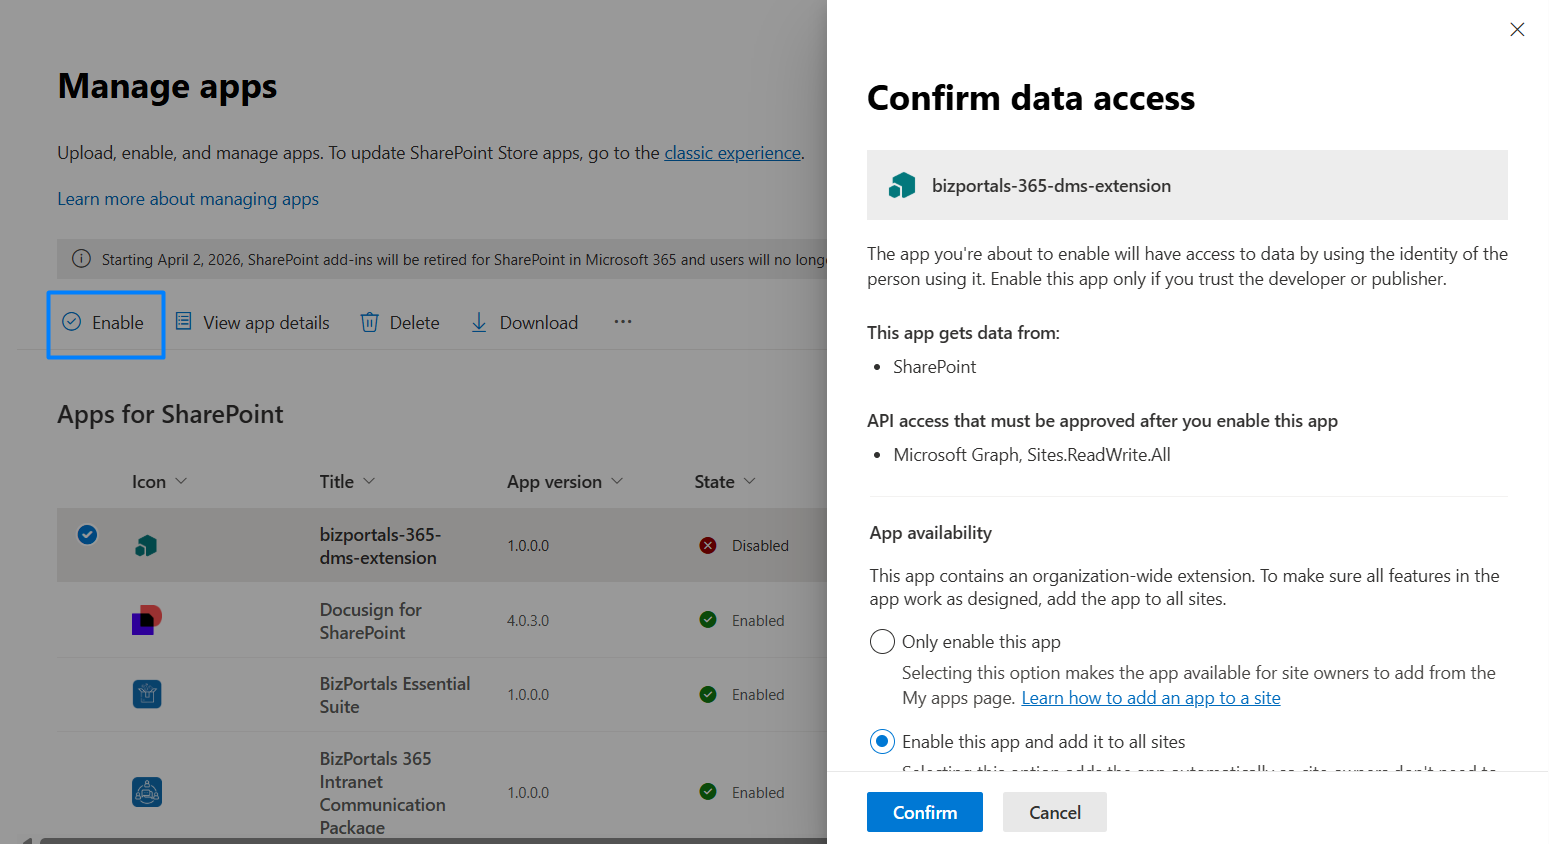Click the bizportals-365-dms-extension title in list
This screenshot has width=1549, height=844.
click(380, 546)
